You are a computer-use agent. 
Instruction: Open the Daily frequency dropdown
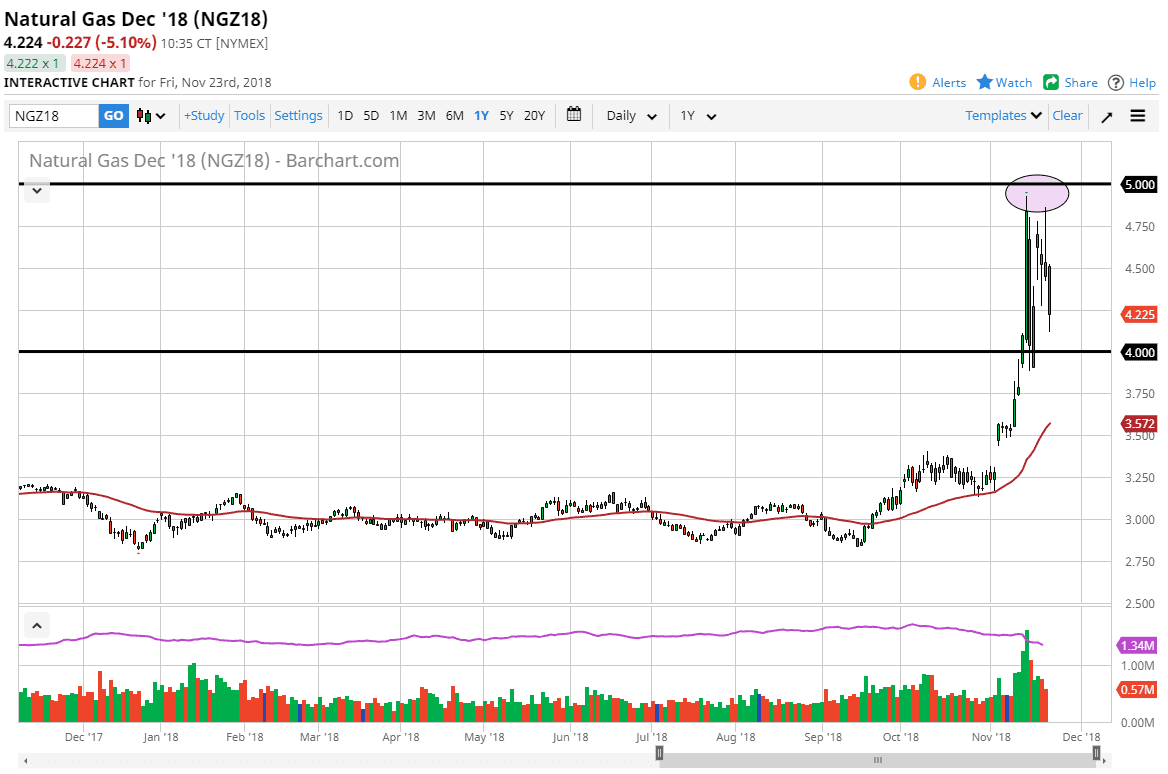click(631, 115)
